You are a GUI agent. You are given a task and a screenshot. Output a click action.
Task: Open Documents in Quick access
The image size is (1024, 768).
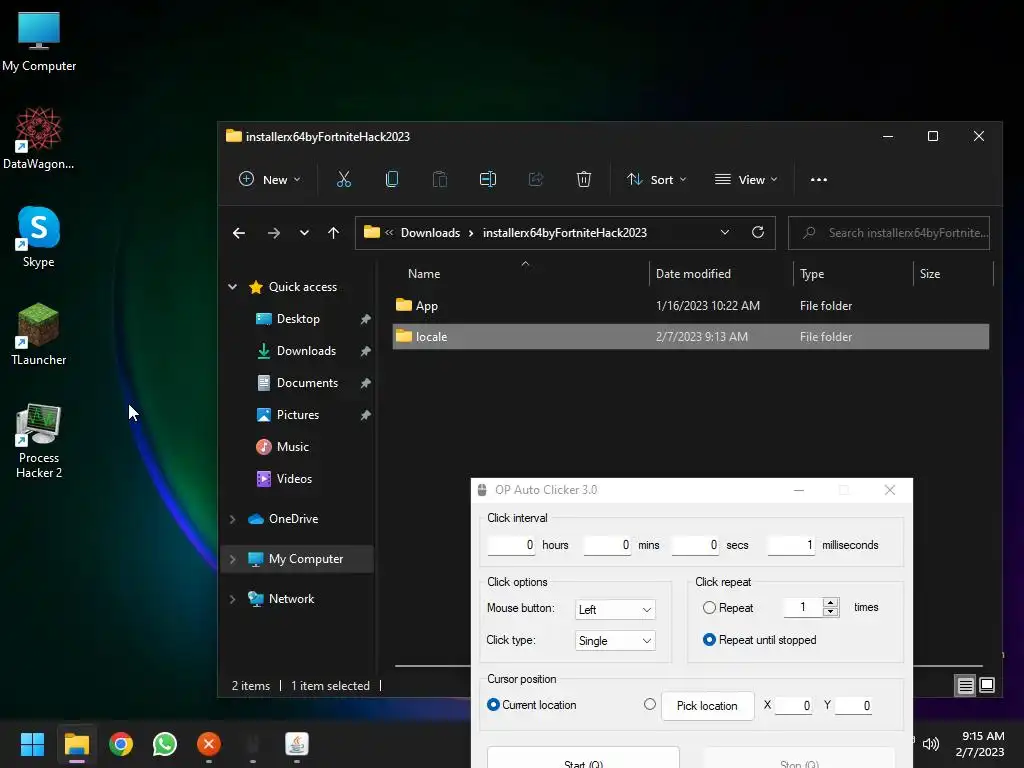pos(307,383)
